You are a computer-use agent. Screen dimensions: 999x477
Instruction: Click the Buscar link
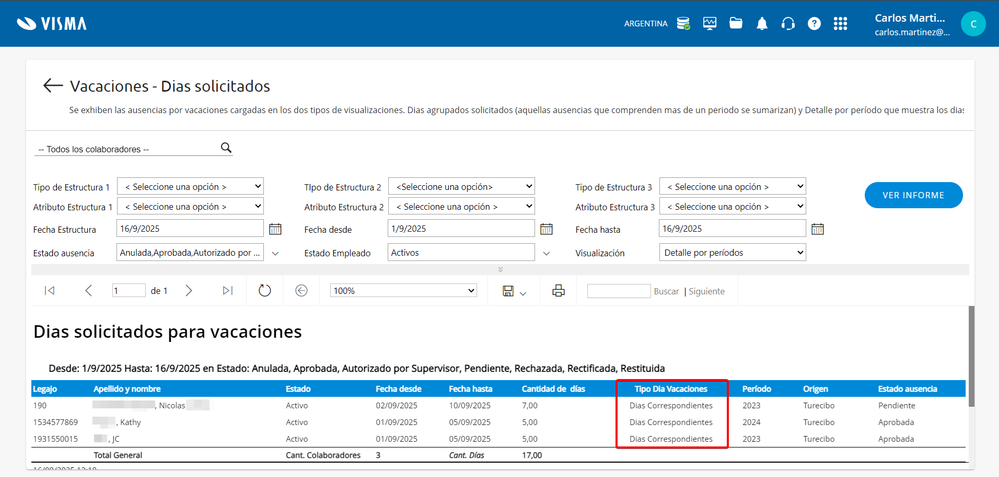(666, 291)
